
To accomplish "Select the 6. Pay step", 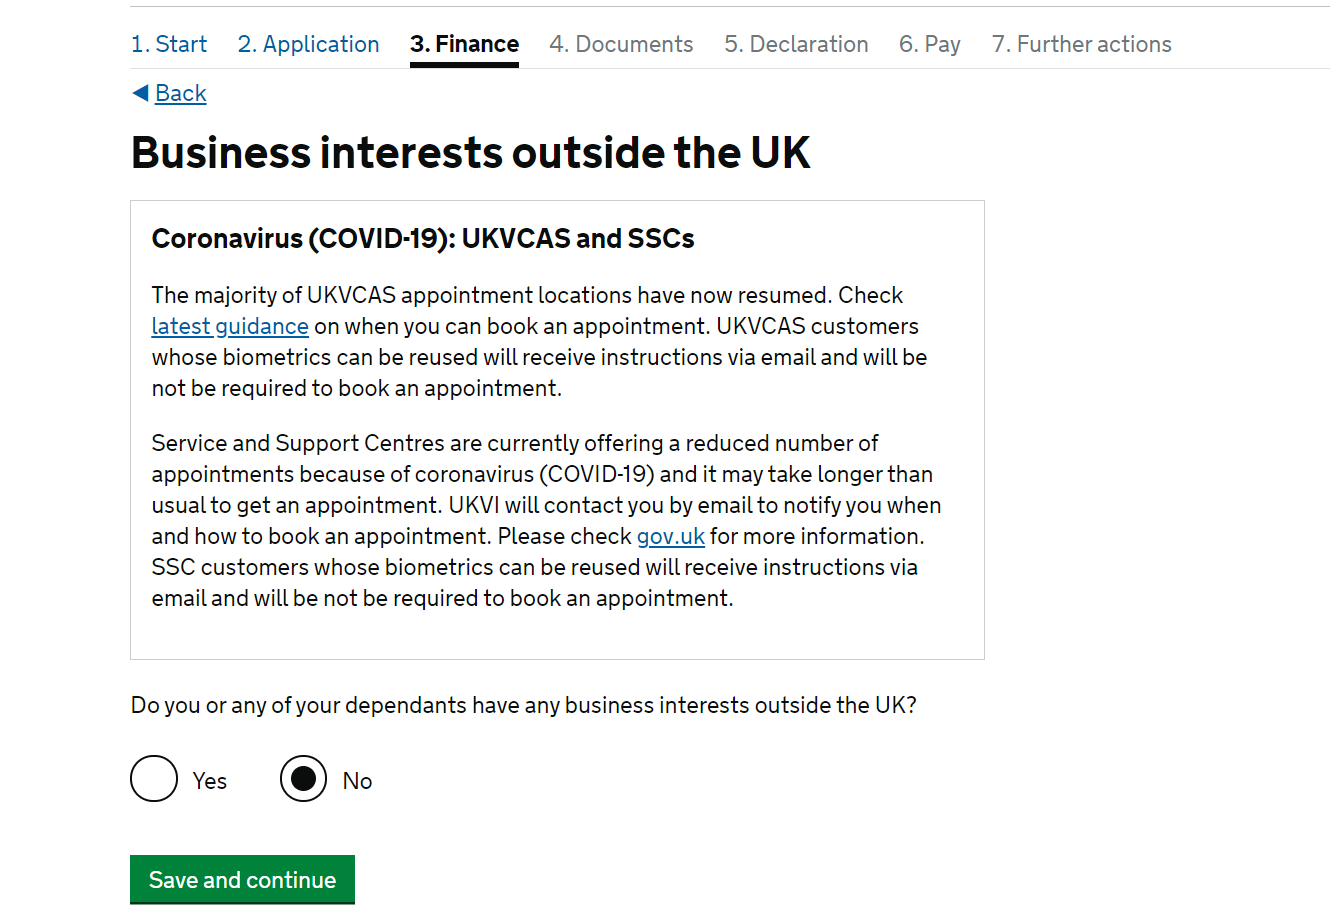I will (930, 44).
